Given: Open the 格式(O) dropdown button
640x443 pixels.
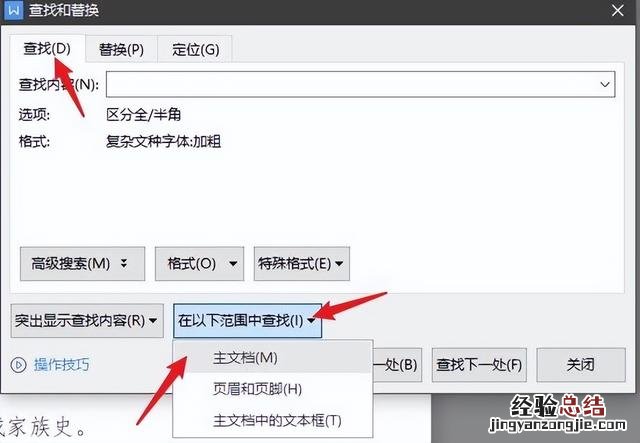Looking at the screenshot, I should pyautogui.click(x=199, y=264).
